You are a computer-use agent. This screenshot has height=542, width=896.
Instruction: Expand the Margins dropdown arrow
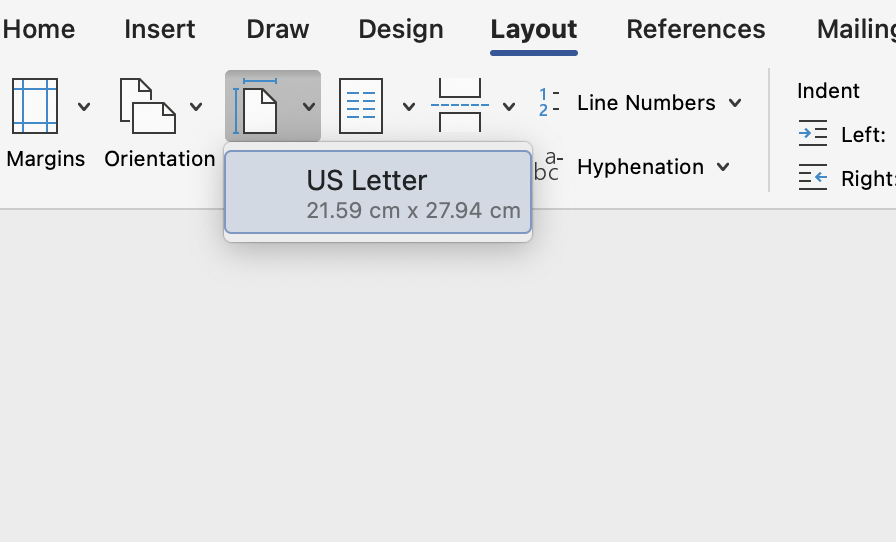pos(84,106)
